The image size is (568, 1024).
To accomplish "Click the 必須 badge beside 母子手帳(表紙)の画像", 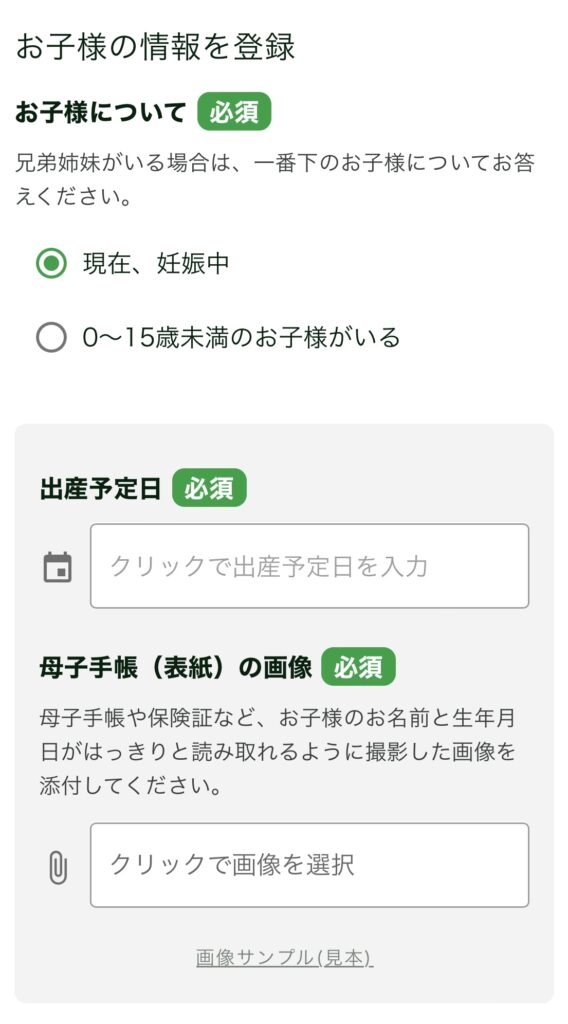I will pos(358,667).
